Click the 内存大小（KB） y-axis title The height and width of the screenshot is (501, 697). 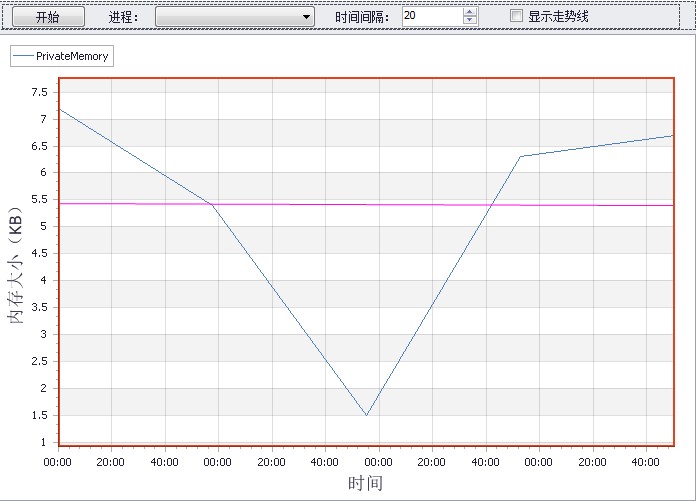coord(15,265)
